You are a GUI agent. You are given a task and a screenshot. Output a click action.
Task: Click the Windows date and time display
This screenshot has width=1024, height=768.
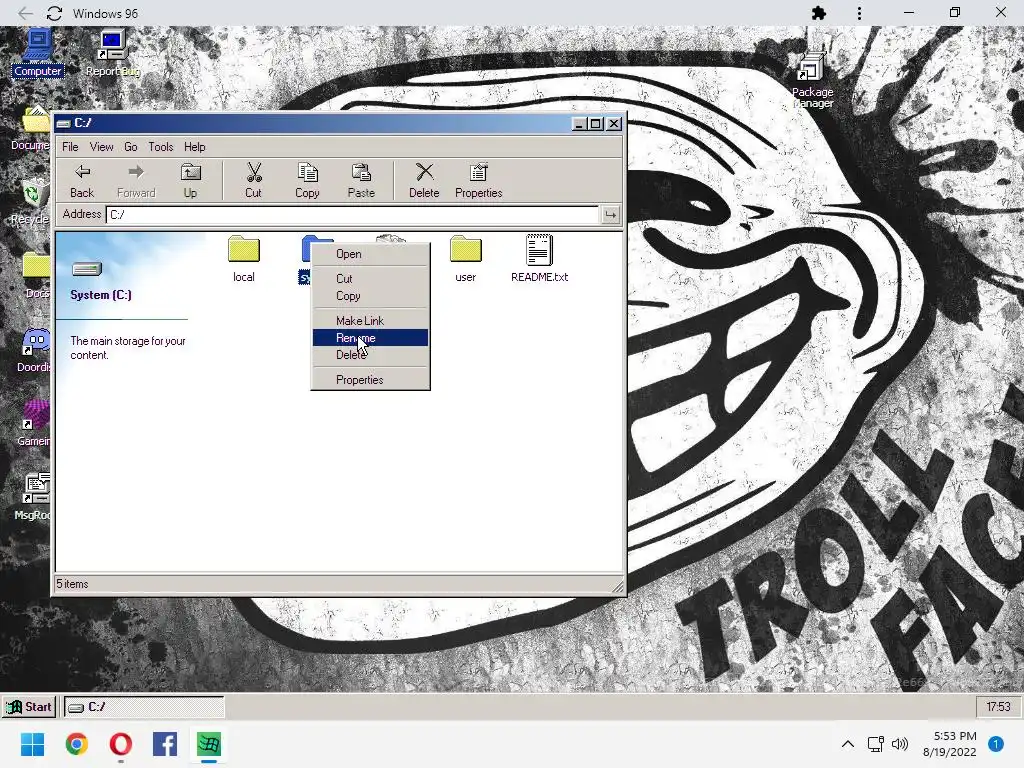coord(950,744)
